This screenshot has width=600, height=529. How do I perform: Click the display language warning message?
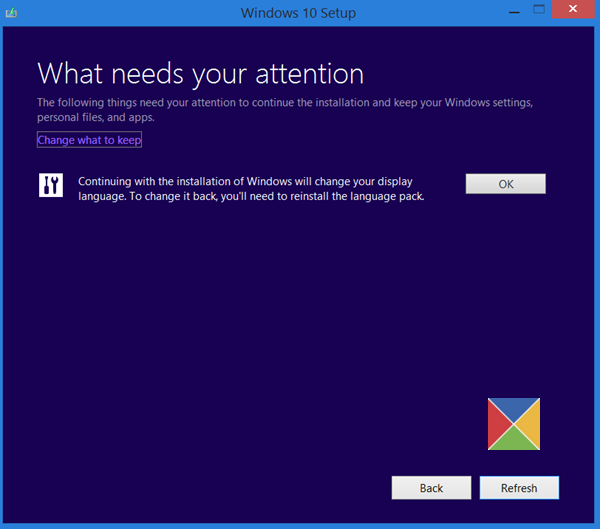click(x=251, y=189)
